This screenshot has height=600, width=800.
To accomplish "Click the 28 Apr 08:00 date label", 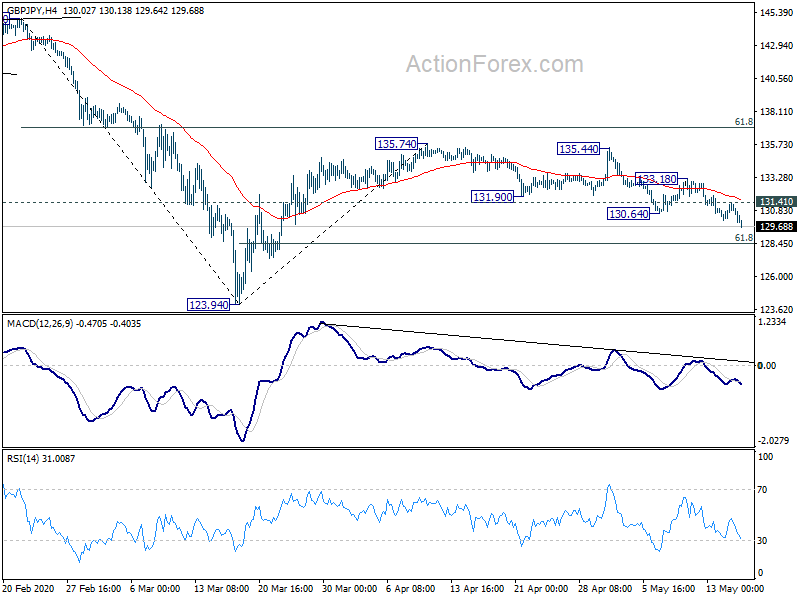I will point(605,589).
